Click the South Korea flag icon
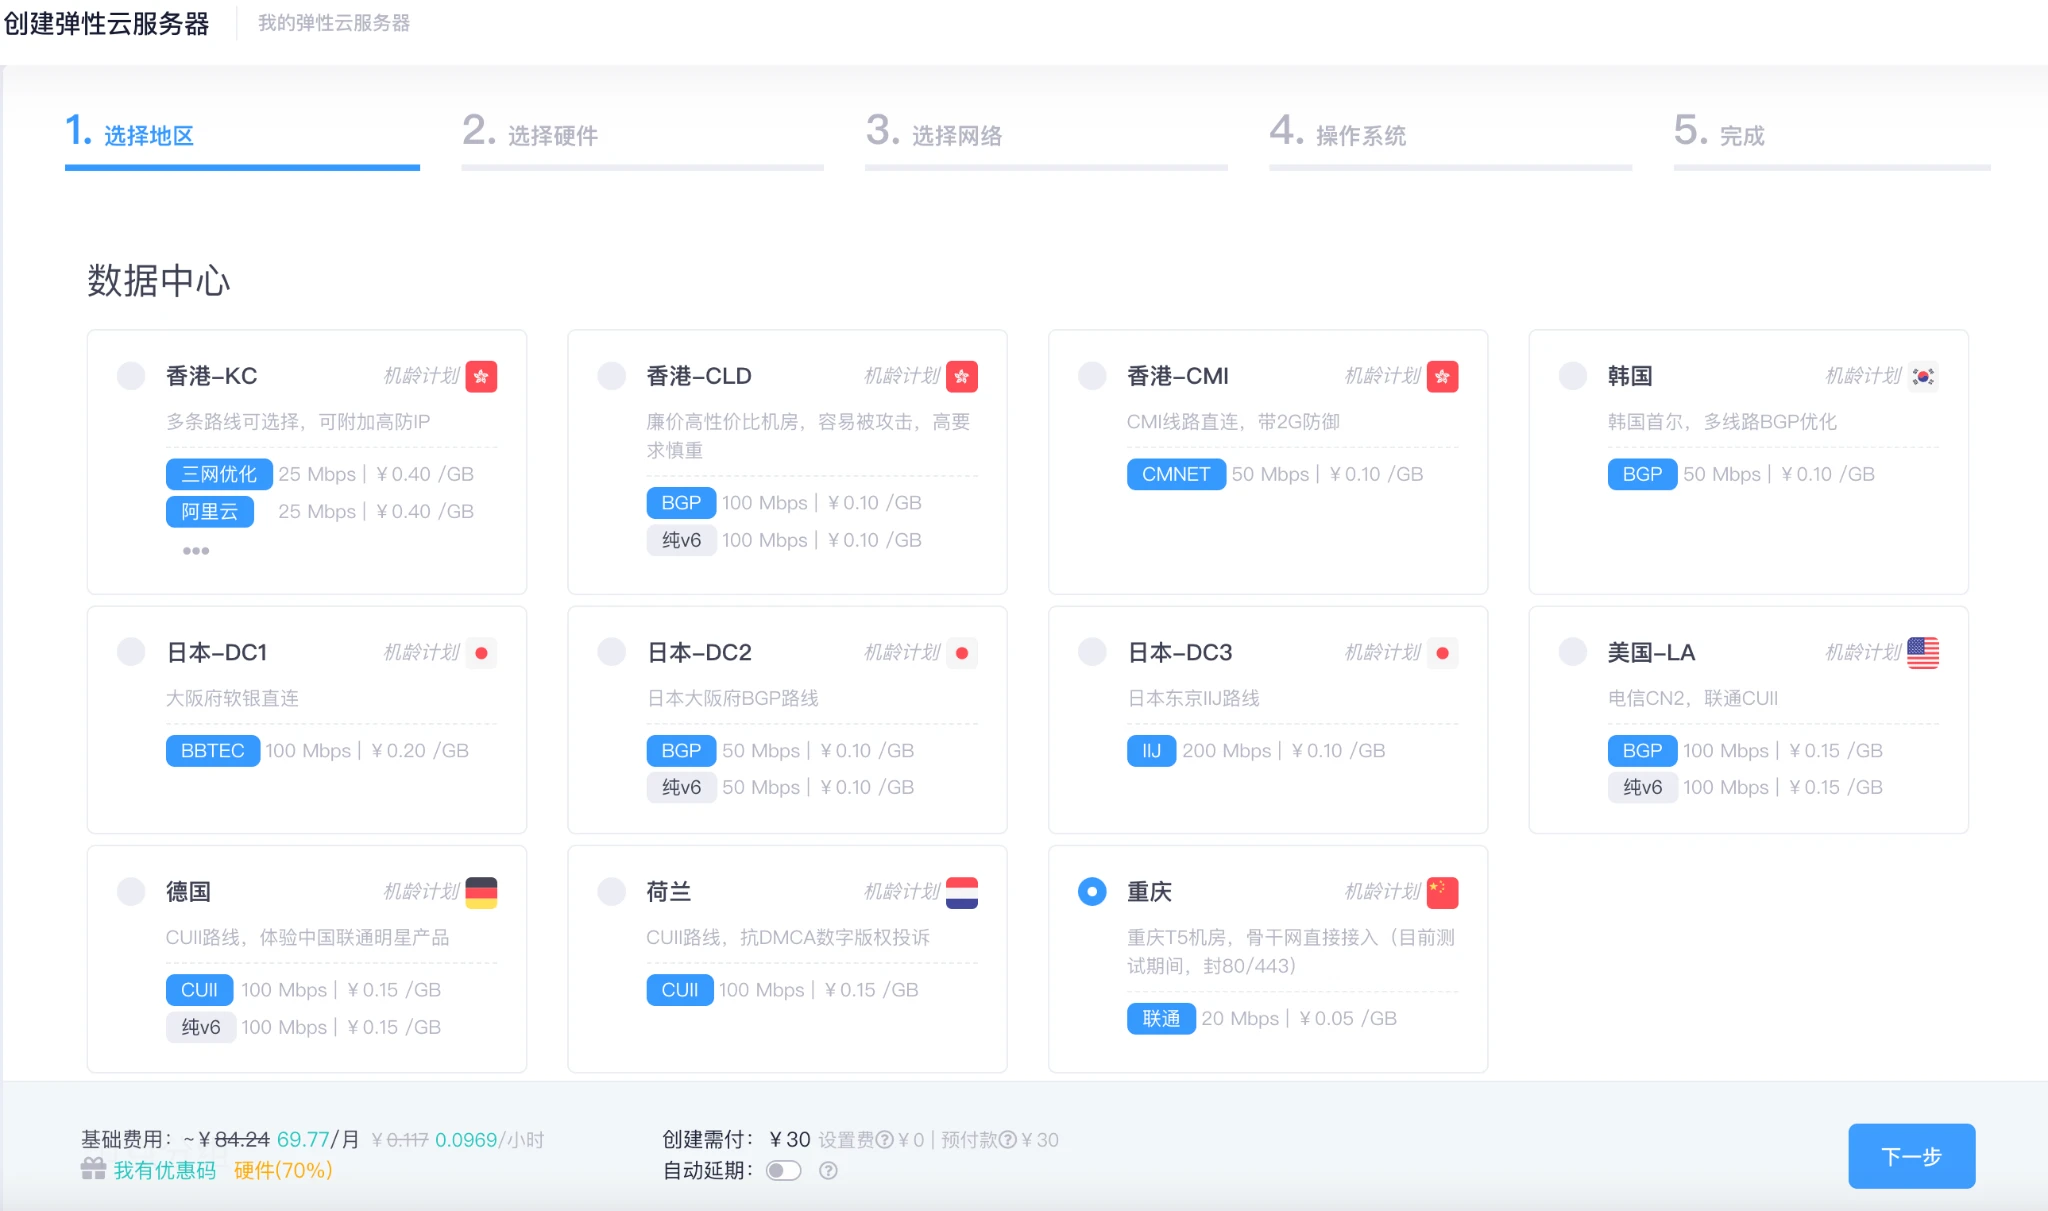The image size is (2048, 1211). (1922, 376)
